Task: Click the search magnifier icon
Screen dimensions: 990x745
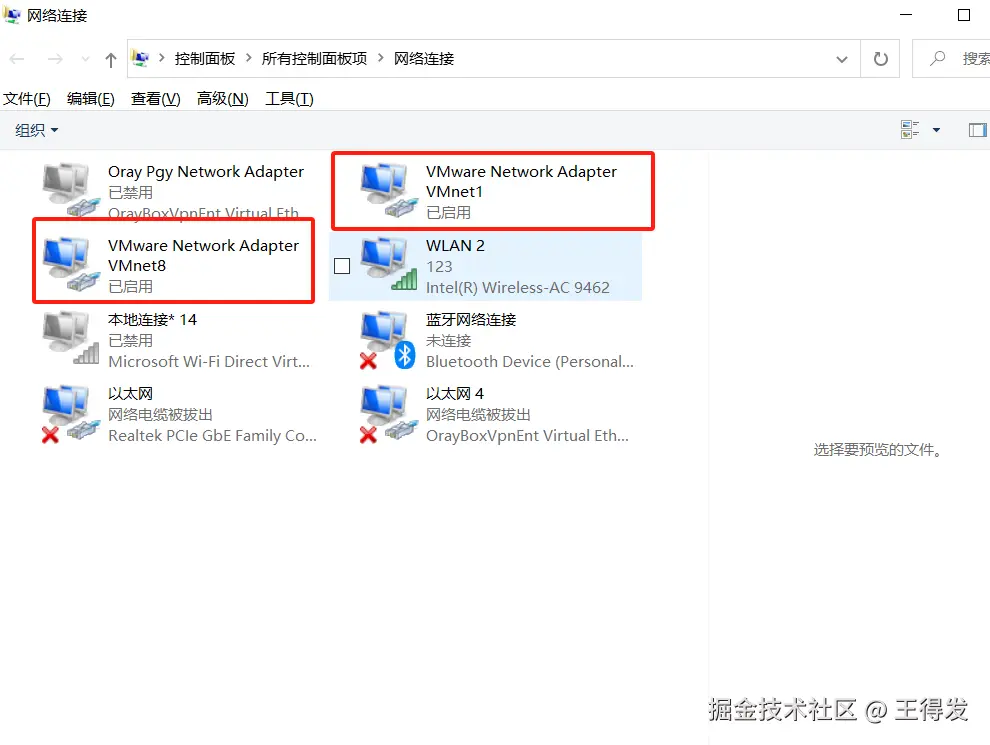Action: (938, 58)
